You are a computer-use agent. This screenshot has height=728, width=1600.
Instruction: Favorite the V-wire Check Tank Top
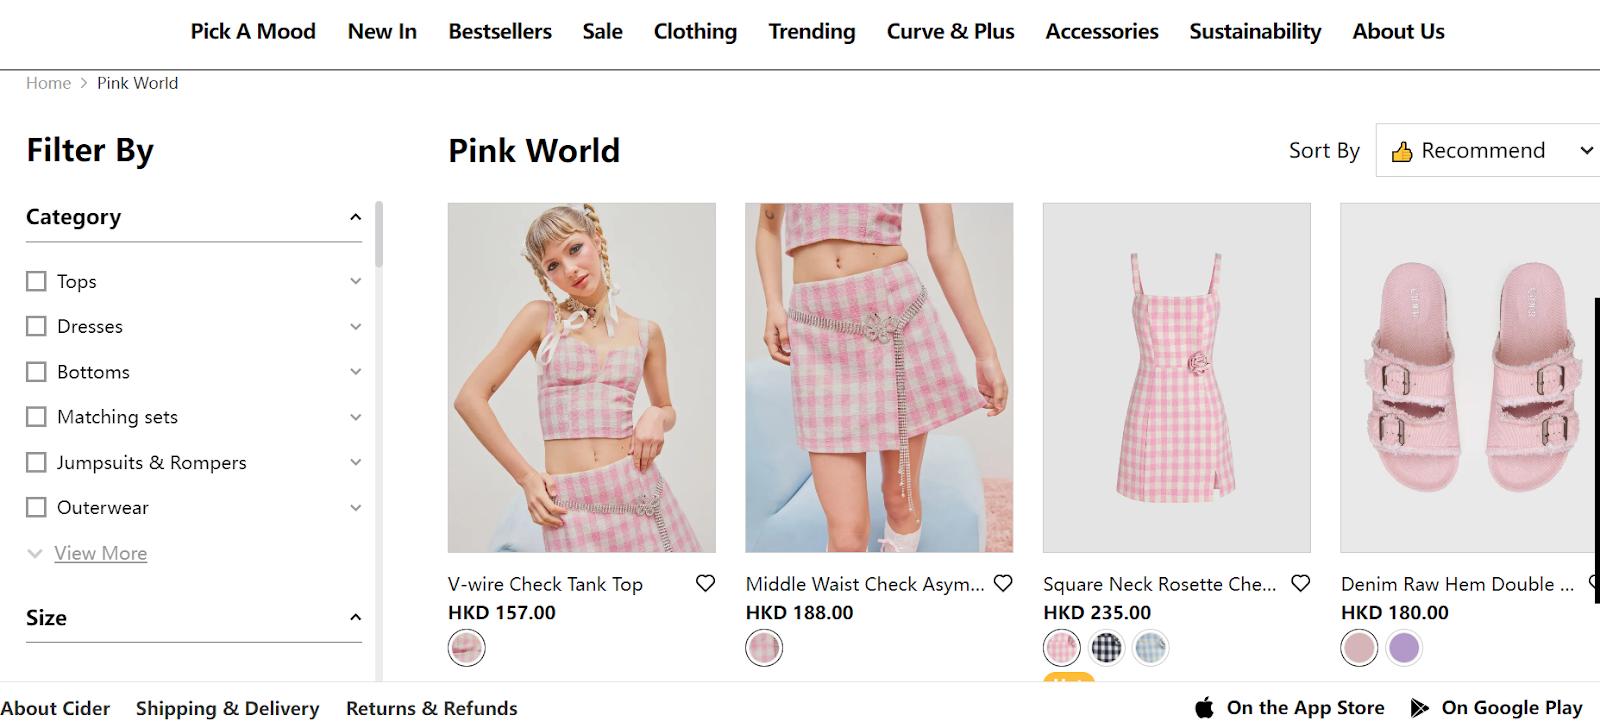[705, 583]
